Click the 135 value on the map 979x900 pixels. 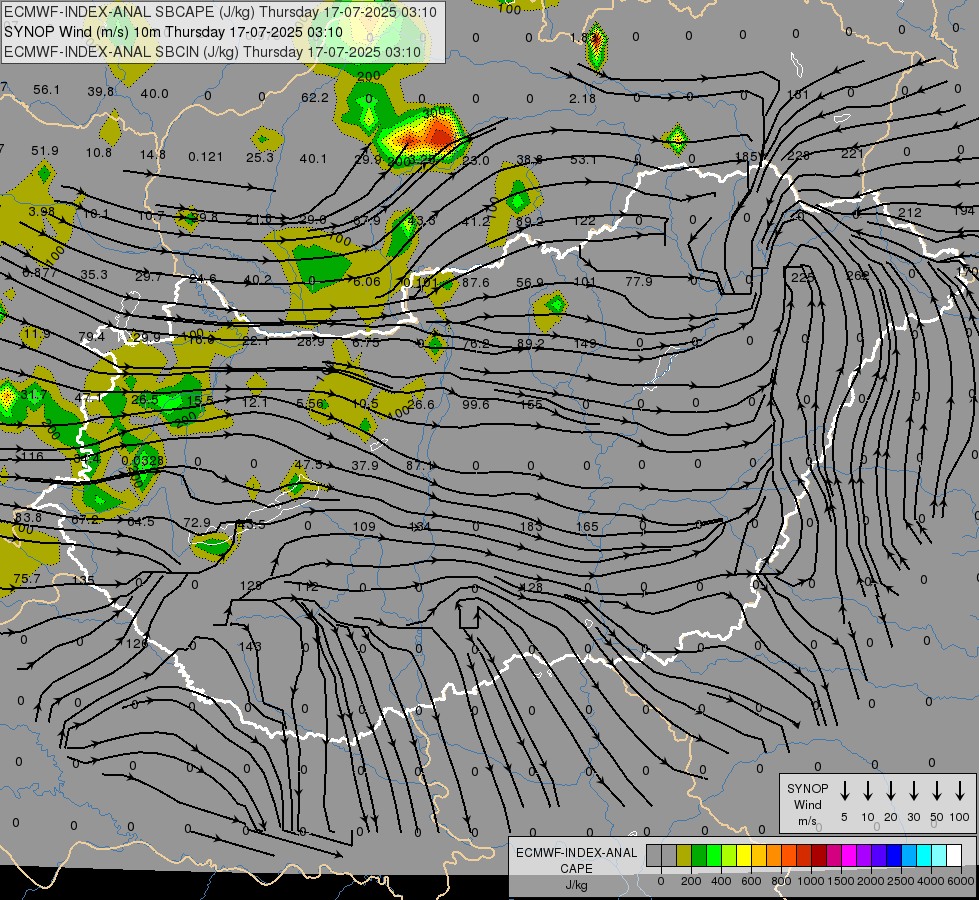pyautogui.click(x=83, y=580)
